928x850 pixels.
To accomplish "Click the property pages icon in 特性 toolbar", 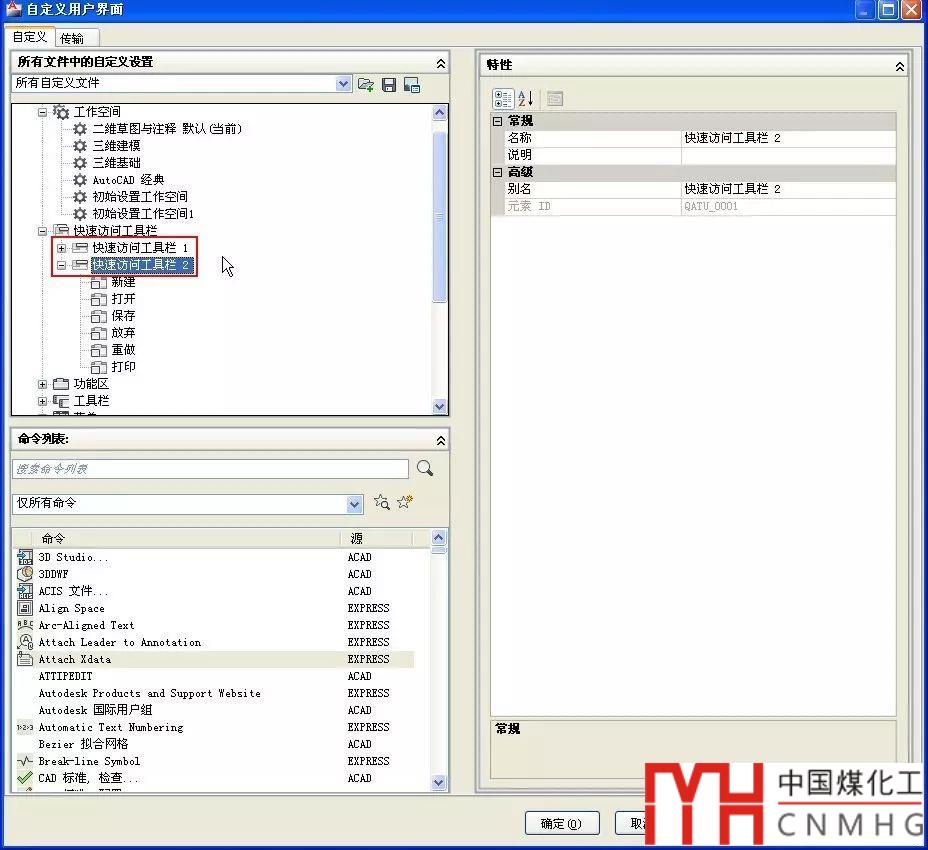I will click(555, 98).
